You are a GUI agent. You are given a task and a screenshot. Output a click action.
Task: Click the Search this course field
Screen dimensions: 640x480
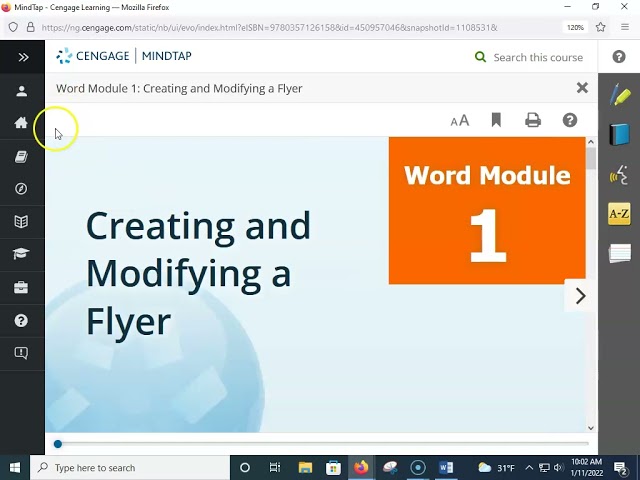[538, 57]
